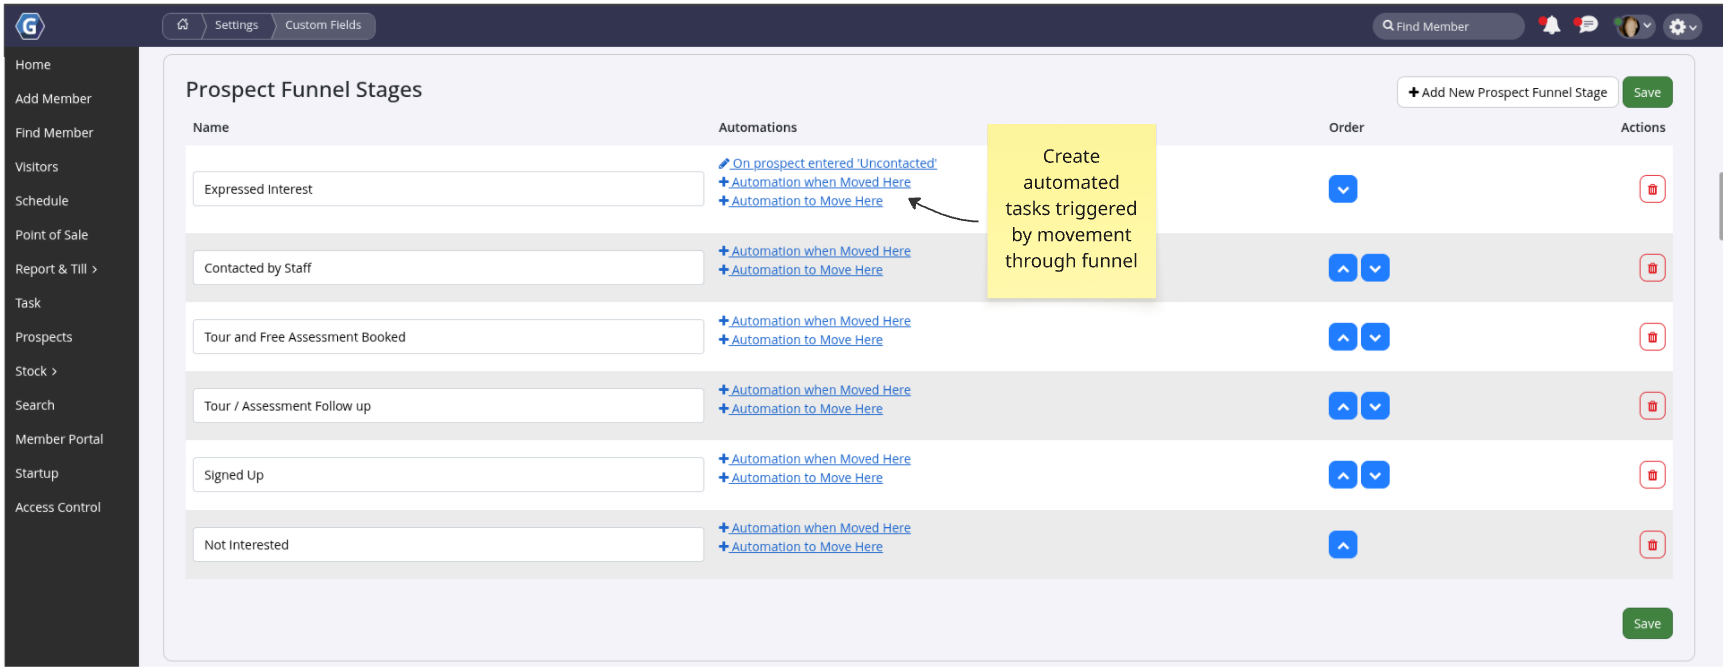This screenshot has height=671, width=1728.
Task: Add Automation to Move Here for Signed Up
Action: pos(801,478)
